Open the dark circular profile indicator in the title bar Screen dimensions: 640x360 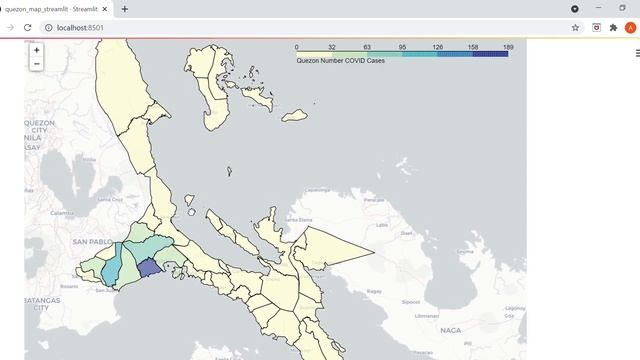point(575,9)
